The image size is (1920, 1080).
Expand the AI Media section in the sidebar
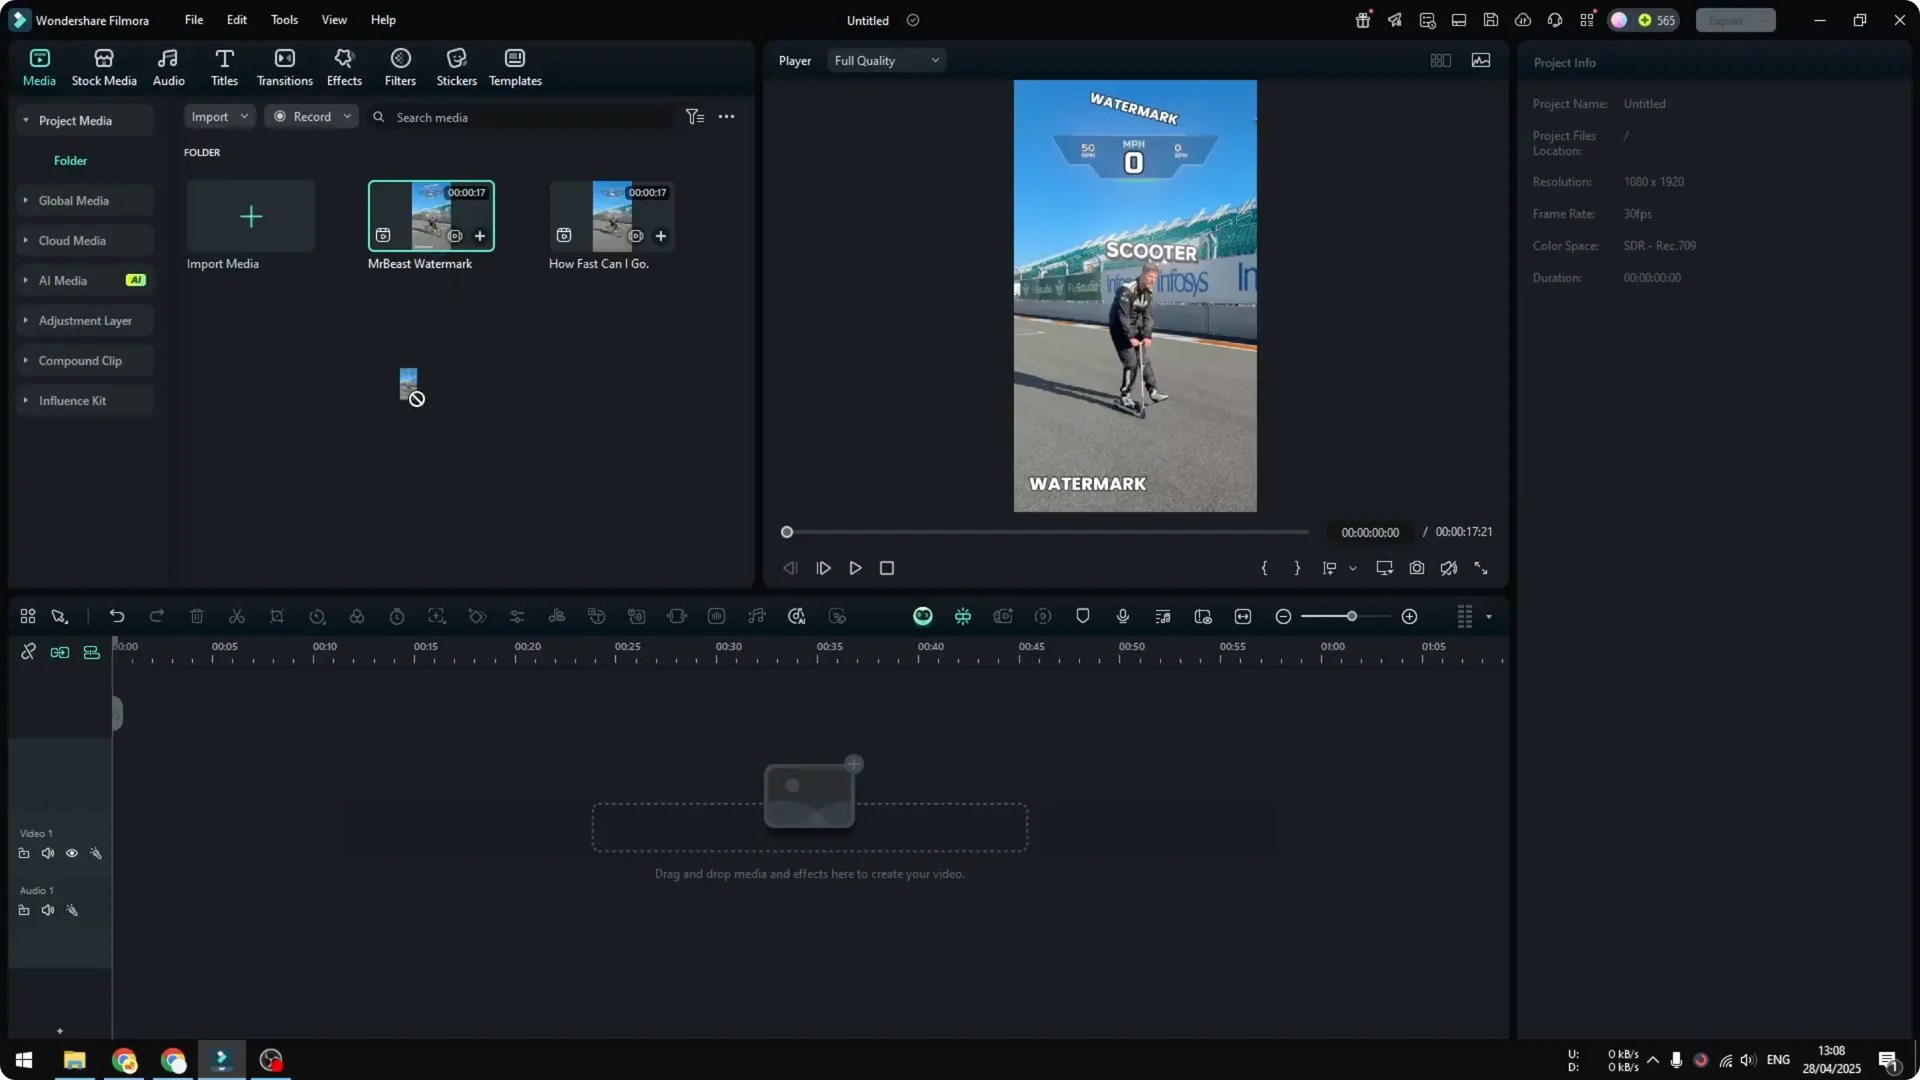point(26,280)
